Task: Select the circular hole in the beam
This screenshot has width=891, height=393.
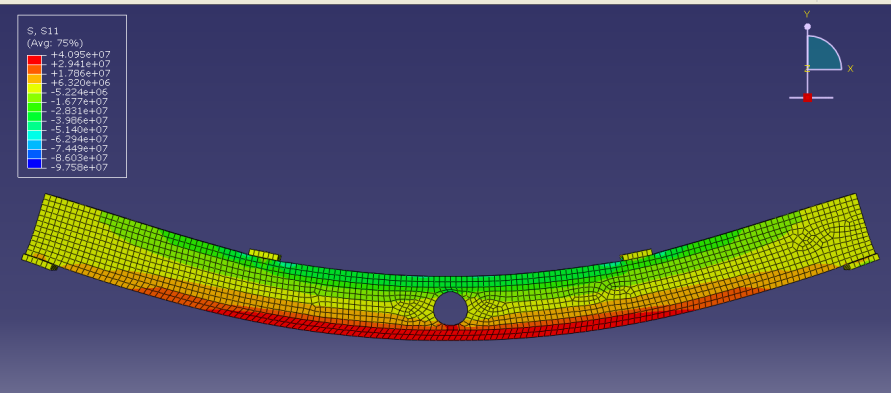Action: click(451, 309)
